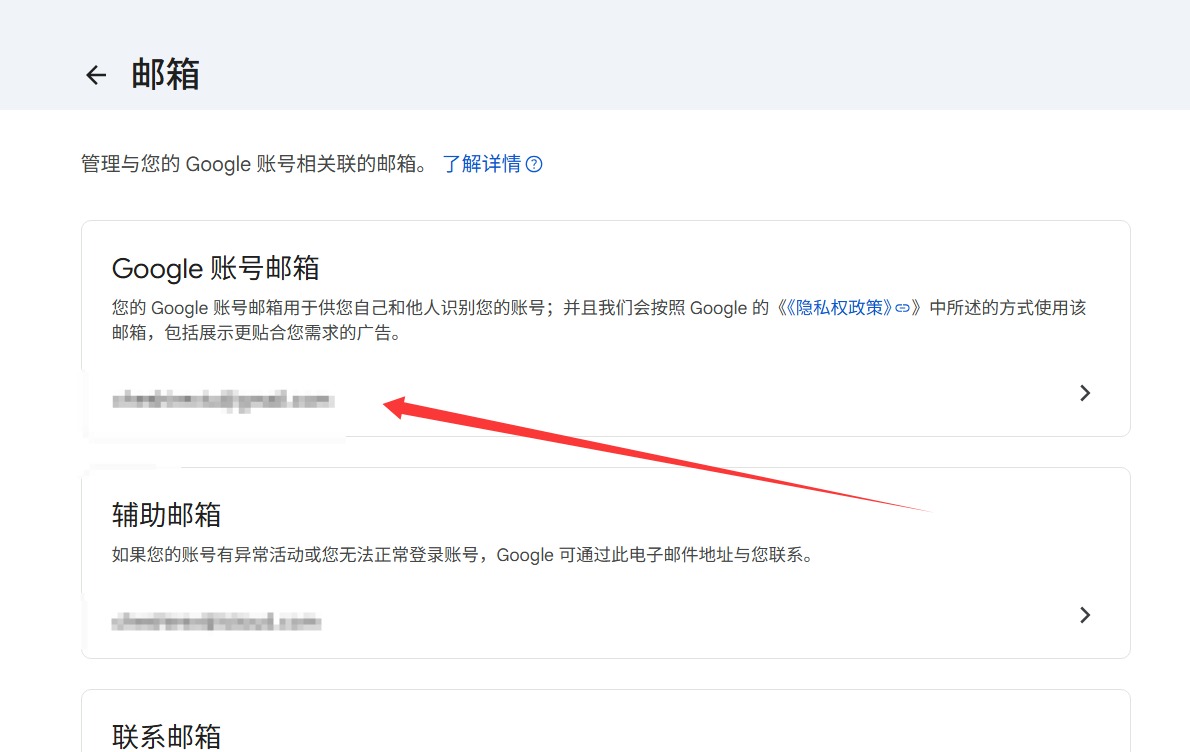The image size is (1190, 752).
Task: Click the link icon after 隐私权政策
Action: 902,308
